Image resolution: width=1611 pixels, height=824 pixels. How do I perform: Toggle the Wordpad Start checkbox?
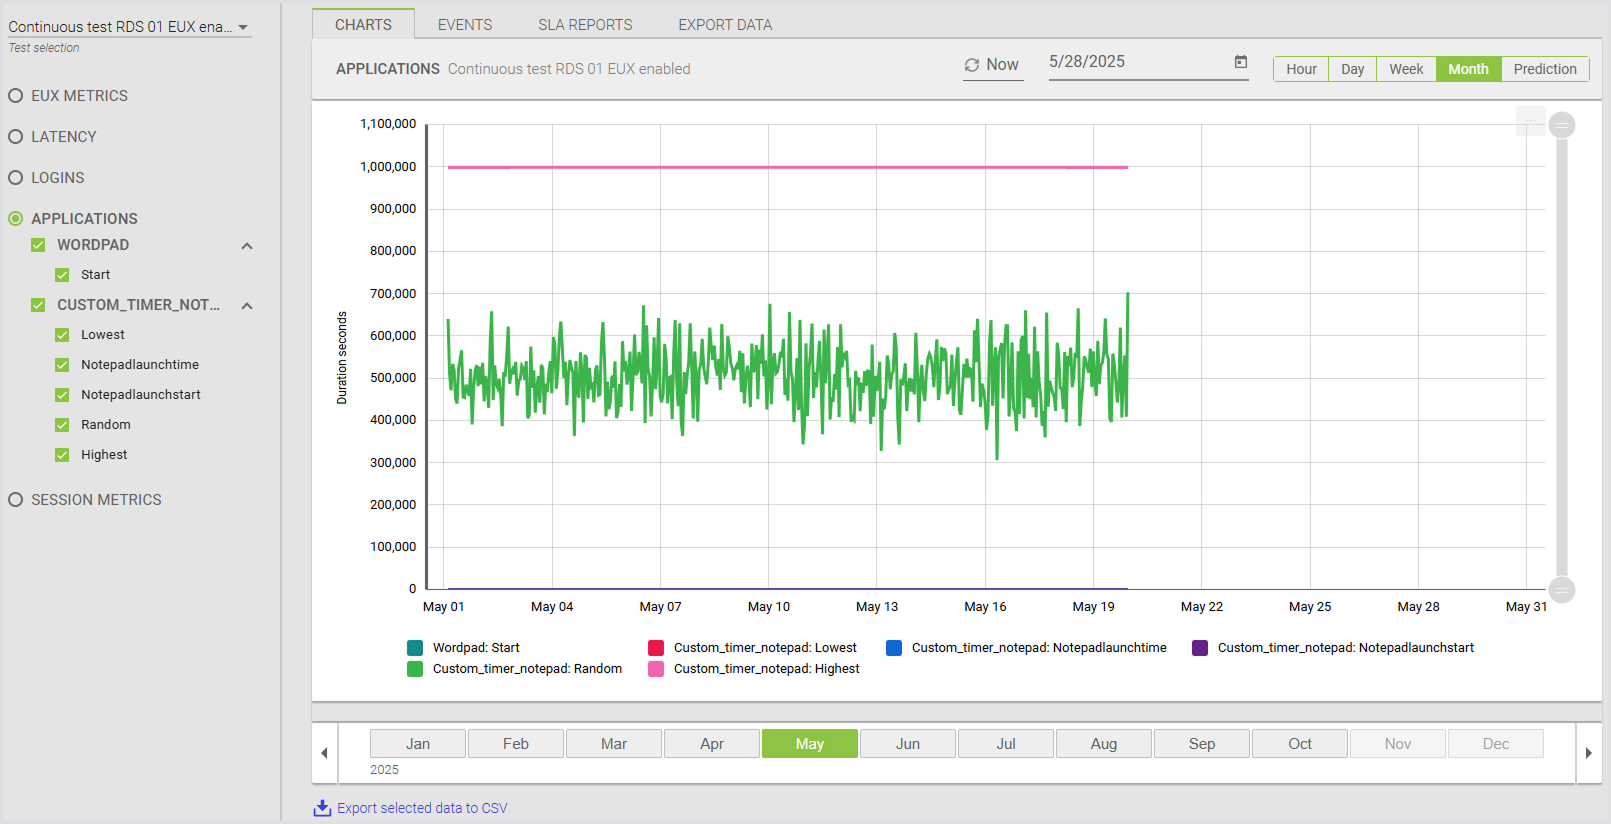tap(62, 275)
